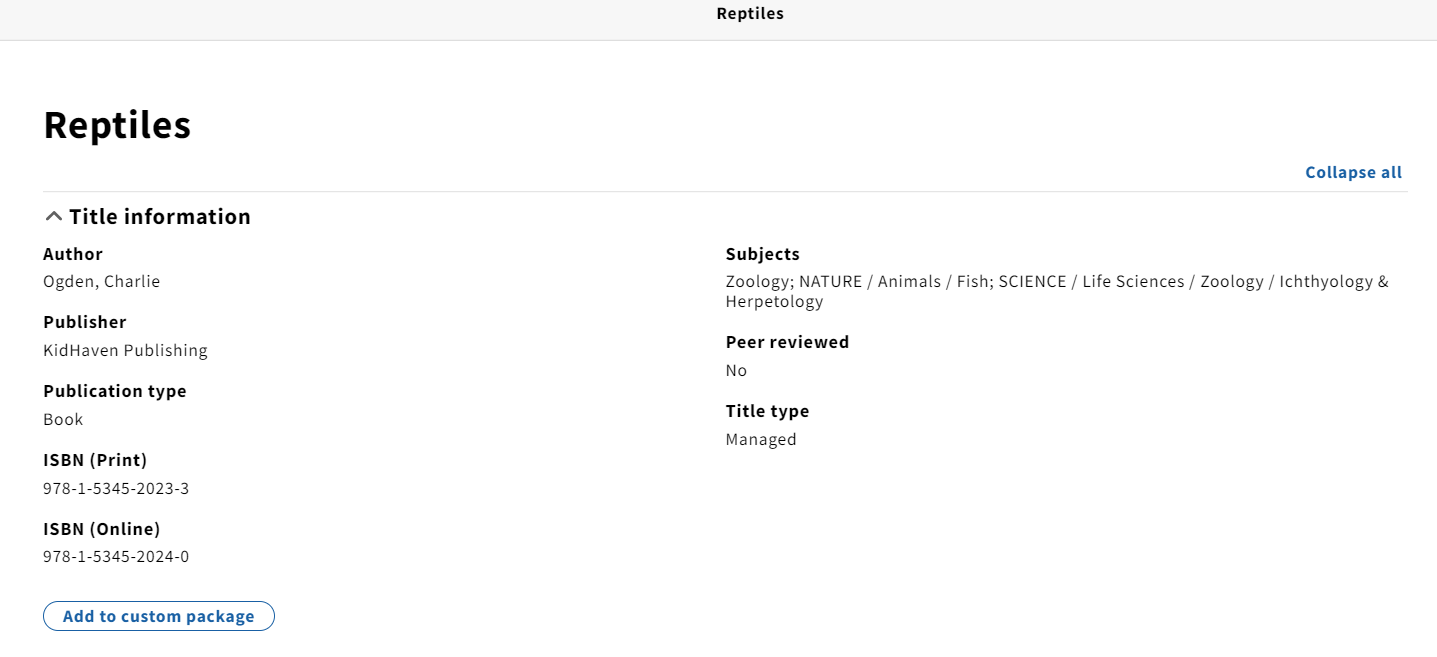Click the ISBN (Print) field label
This screenshot has height=657, width=1437.
click(95, 460)
